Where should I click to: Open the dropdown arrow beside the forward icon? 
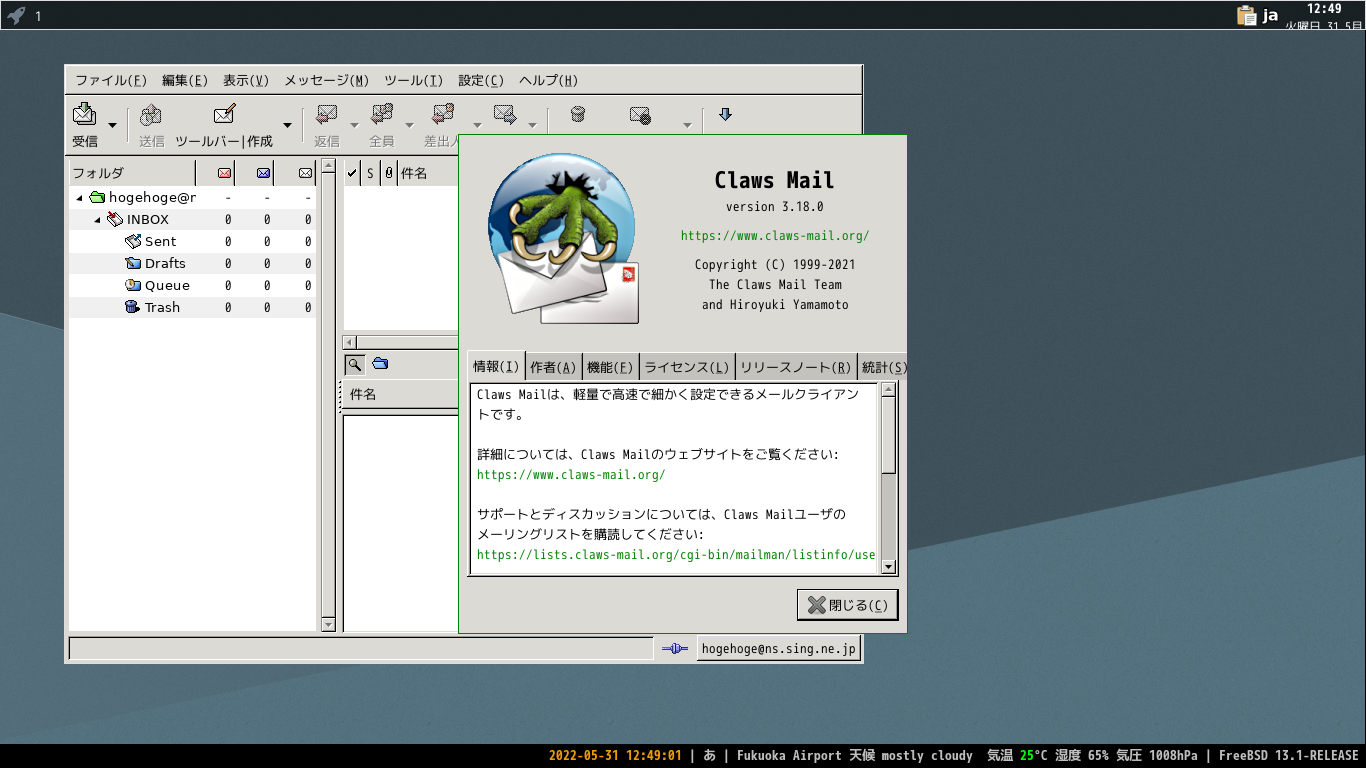coord(532,125)
